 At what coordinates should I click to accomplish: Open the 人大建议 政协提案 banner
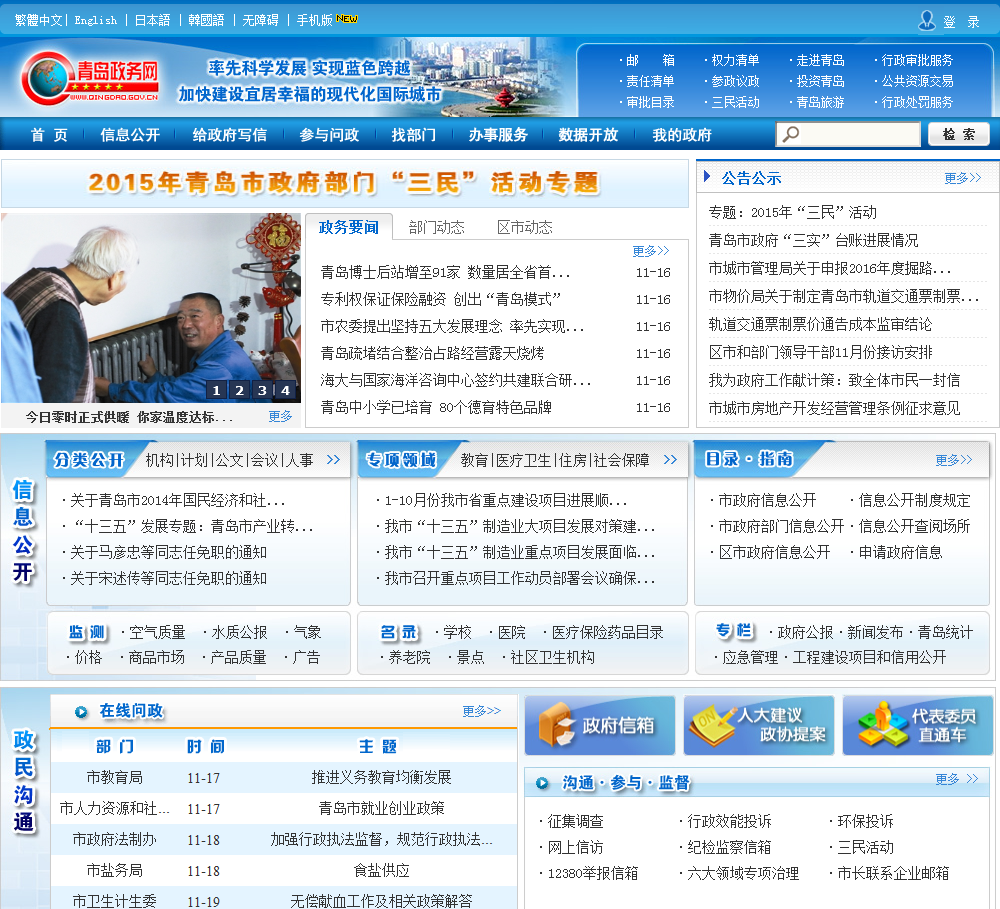coord(759,725)
